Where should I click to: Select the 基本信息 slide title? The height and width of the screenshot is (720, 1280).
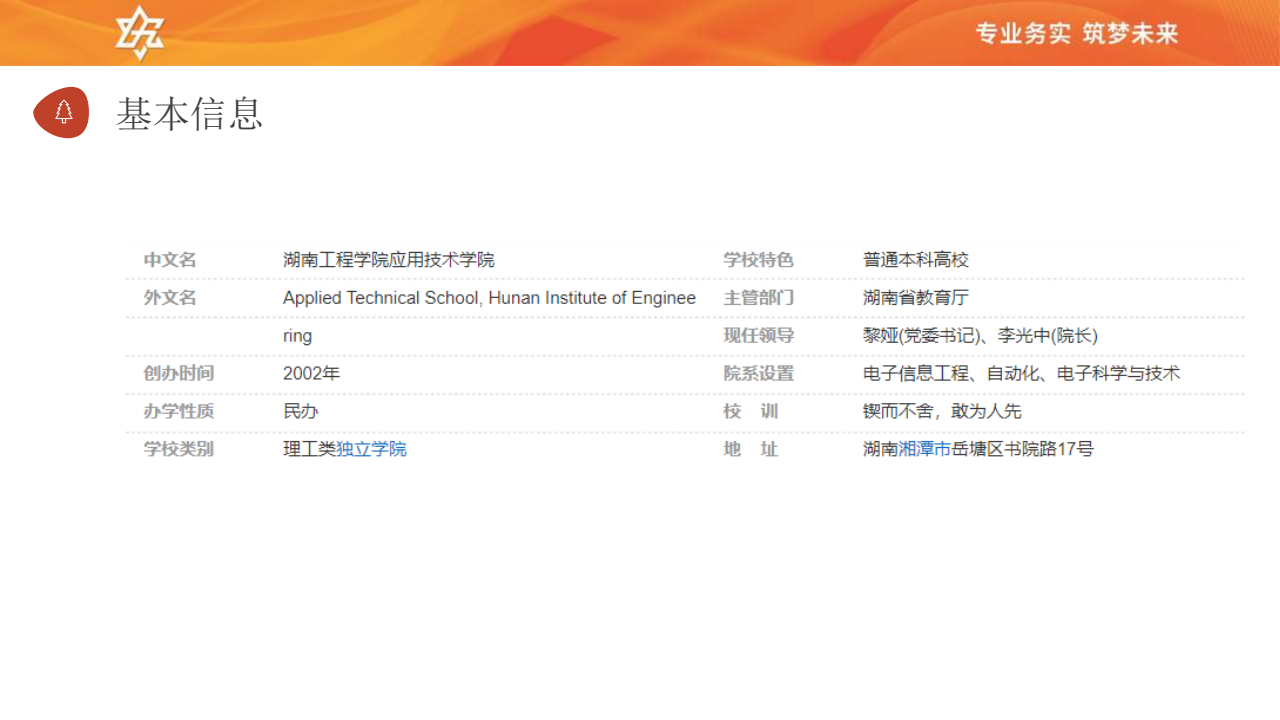[x=189, y=114]
